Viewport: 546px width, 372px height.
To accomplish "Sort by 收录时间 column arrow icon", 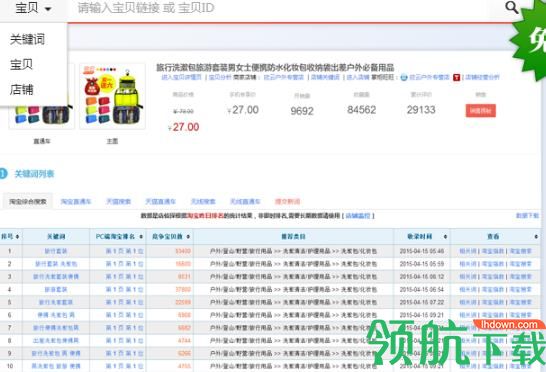I will [x=445, y=237].
